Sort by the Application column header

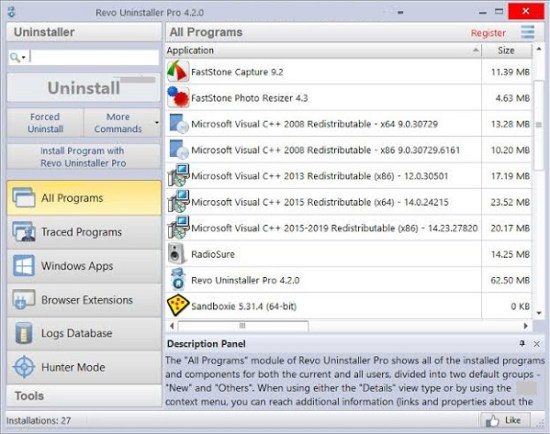323,51
